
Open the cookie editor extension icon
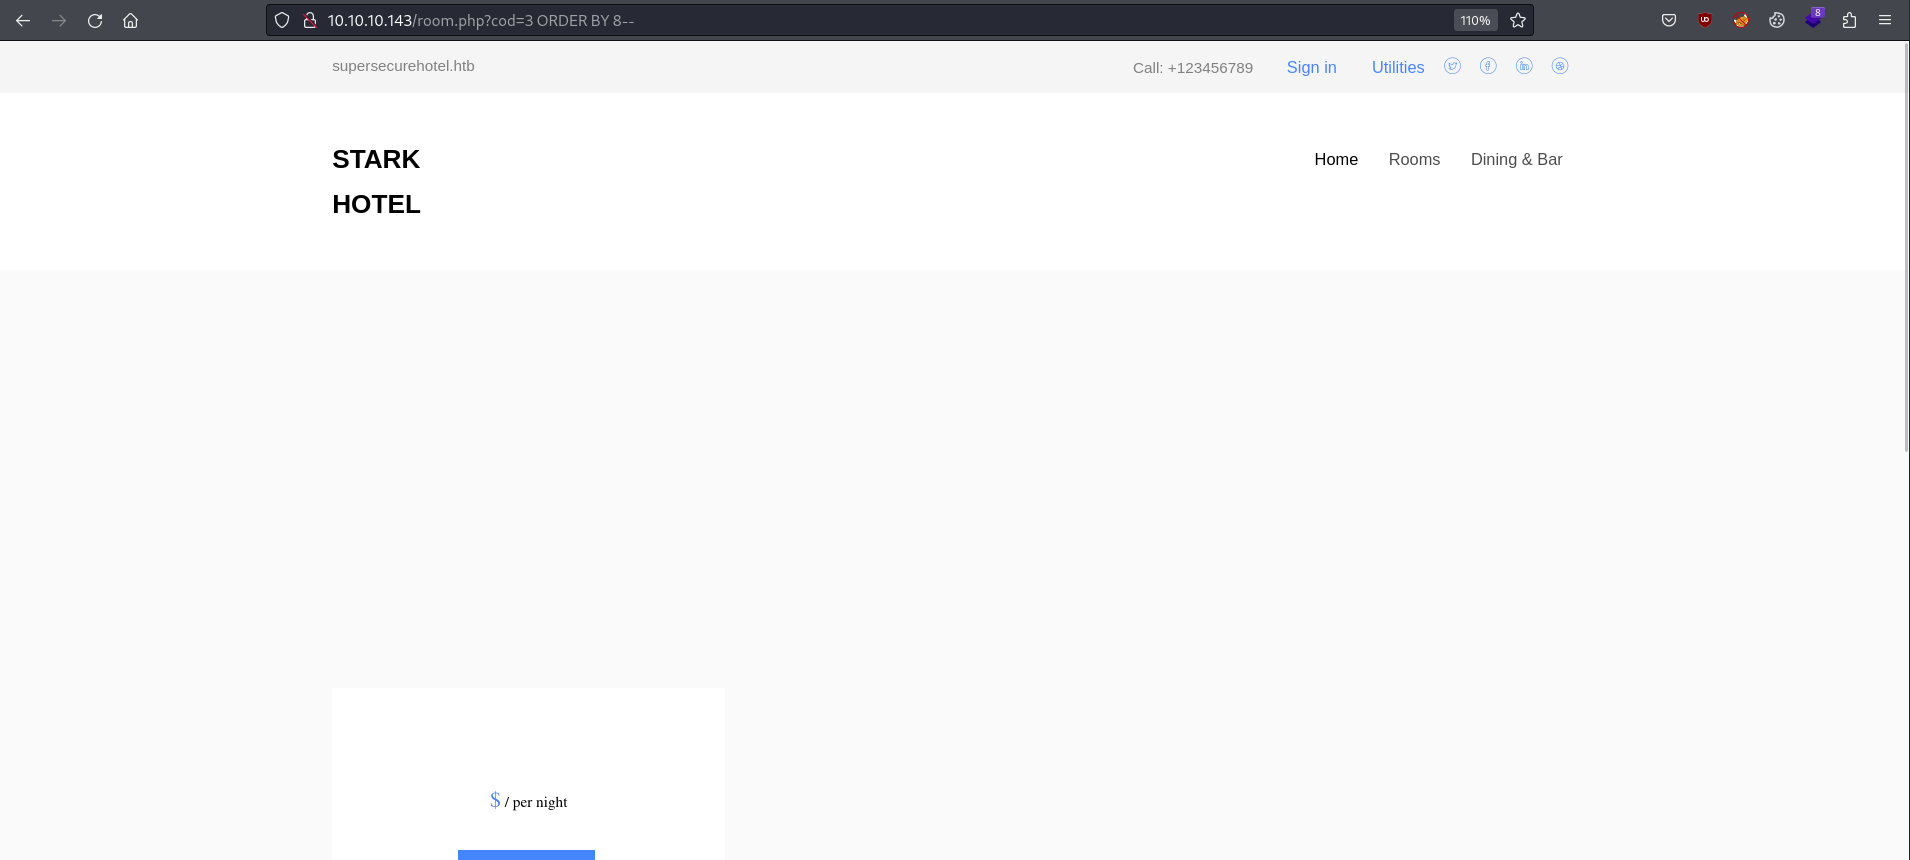1777,20
